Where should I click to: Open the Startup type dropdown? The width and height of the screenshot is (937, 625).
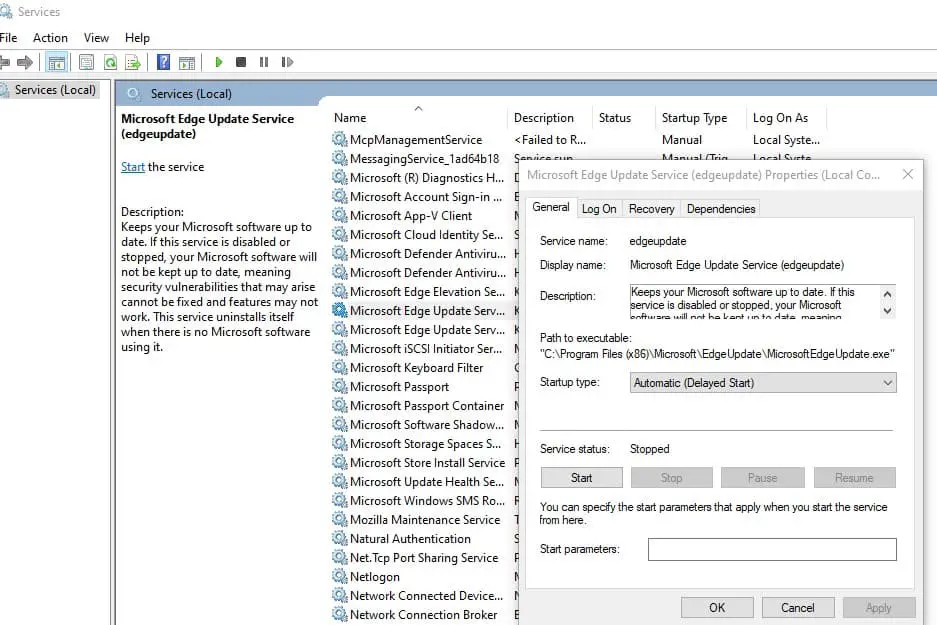764,383
